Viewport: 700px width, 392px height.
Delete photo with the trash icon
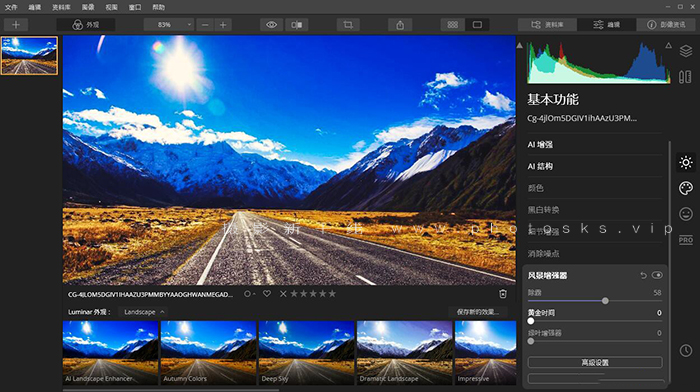pos(503,294)
